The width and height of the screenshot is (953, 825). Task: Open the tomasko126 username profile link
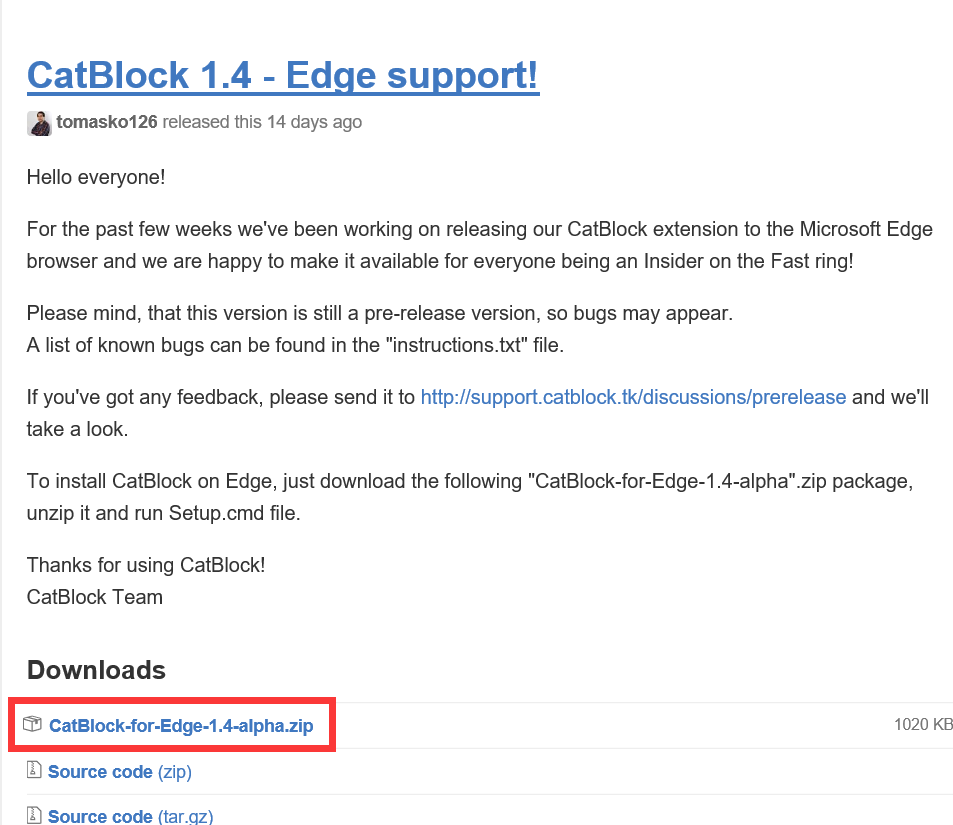[107, 122]
